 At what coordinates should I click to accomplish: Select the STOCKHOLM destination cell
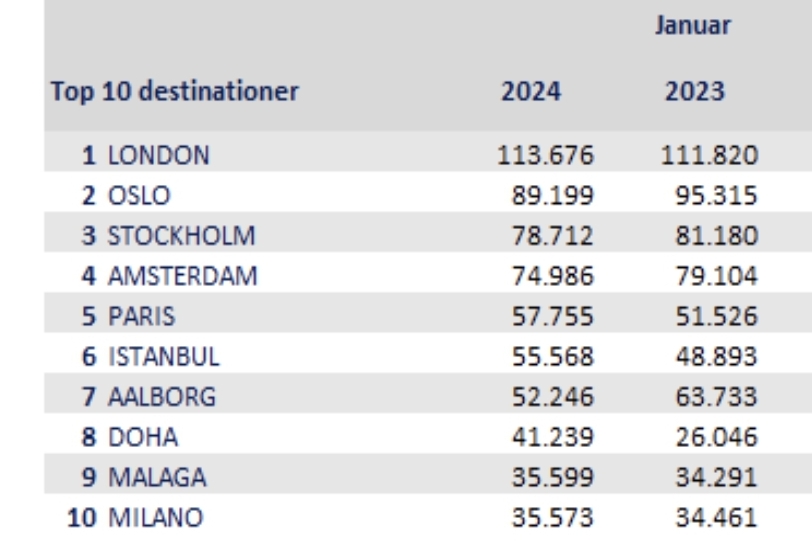point(181,235)
